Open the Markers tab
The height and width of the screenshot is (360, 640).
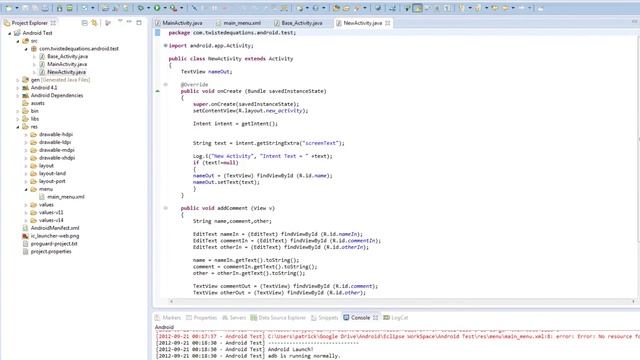click(168, 318)
